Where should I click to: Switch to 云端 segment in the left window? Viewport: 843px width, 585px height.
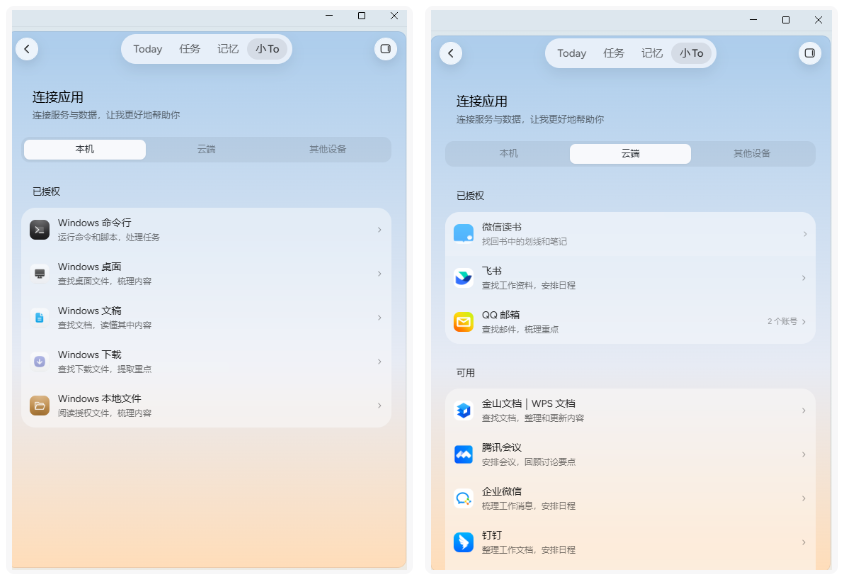point(206,149)
